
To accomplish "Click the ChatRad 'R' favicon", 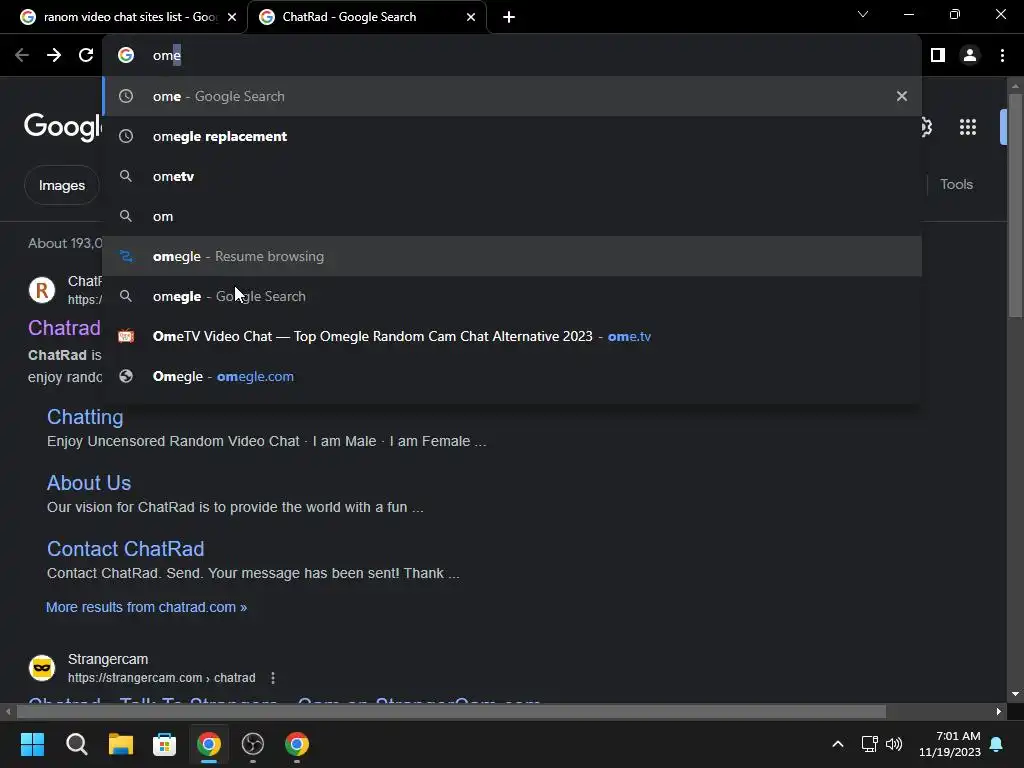I will pyautogui.click(x=42, y=289).
